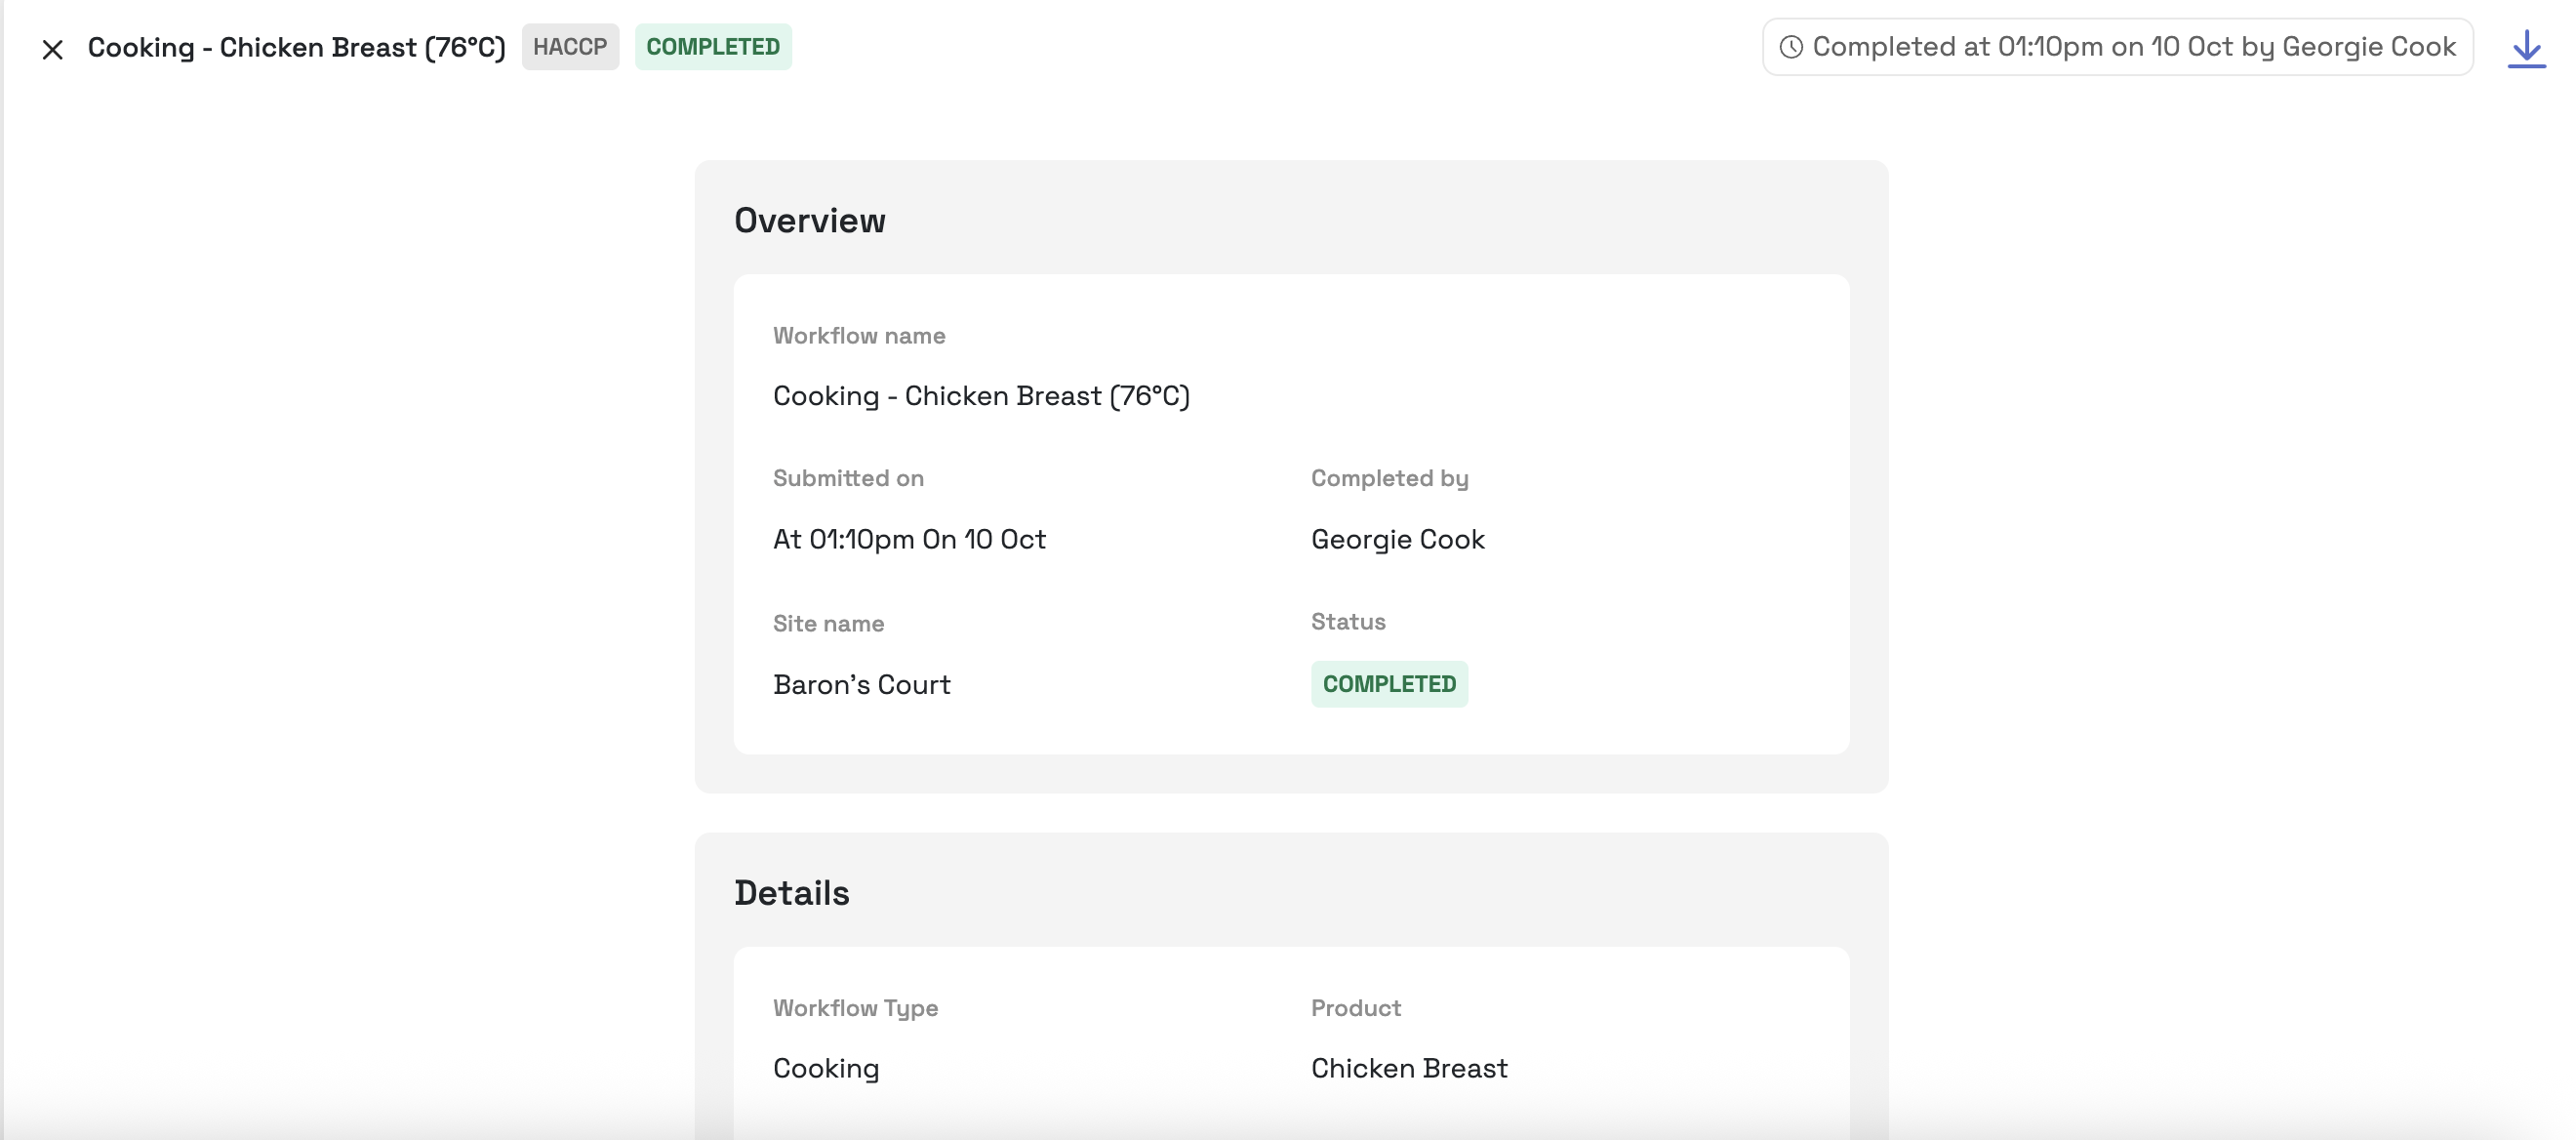Click the Details section heading
The image size is (2576, 1140).
click(791, 893)
